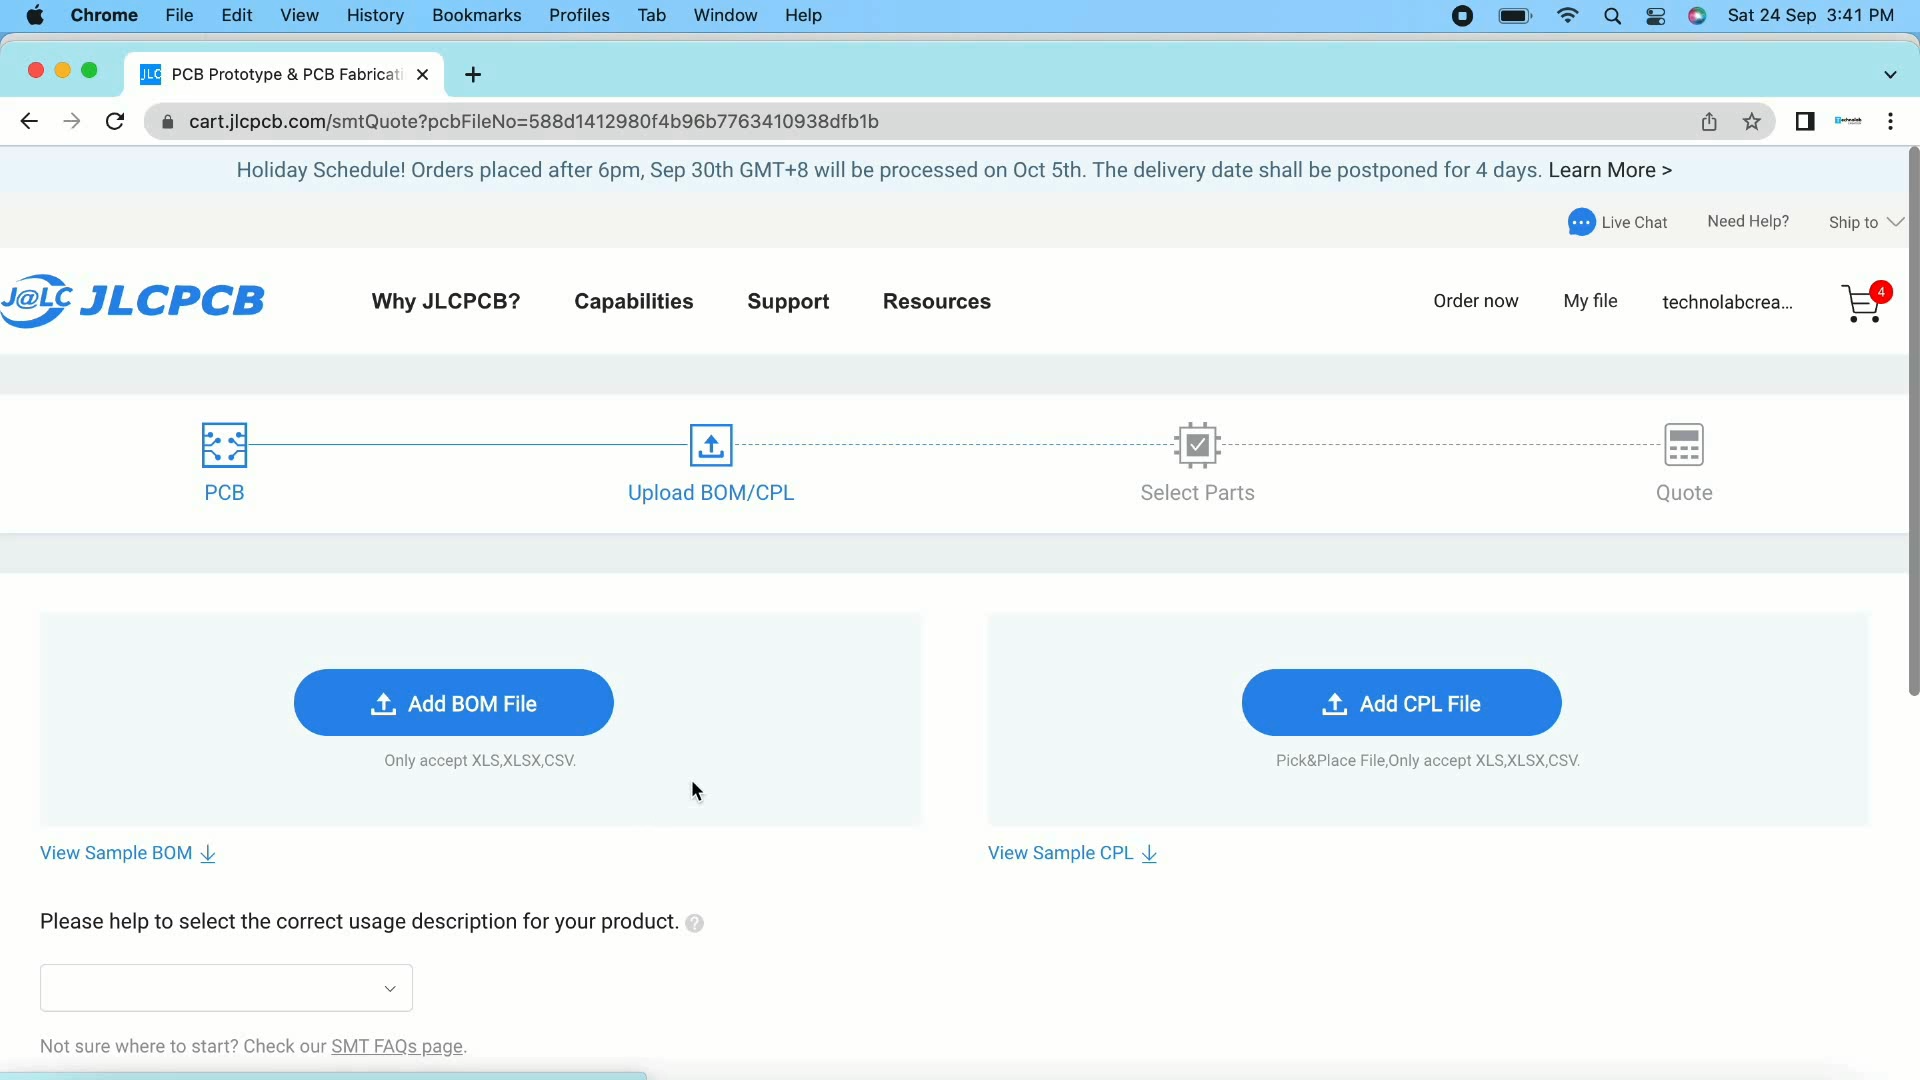Screen dimensions: 1920x1080
Task: Open the Chrome three-dot menu
Action: [1890, 121]
